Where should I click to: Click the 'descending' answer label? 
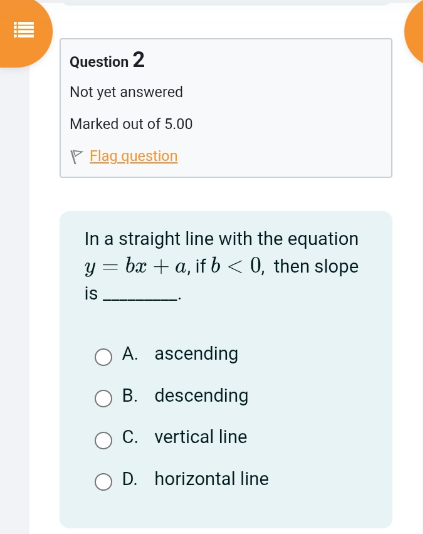click(x=201, y=395)
